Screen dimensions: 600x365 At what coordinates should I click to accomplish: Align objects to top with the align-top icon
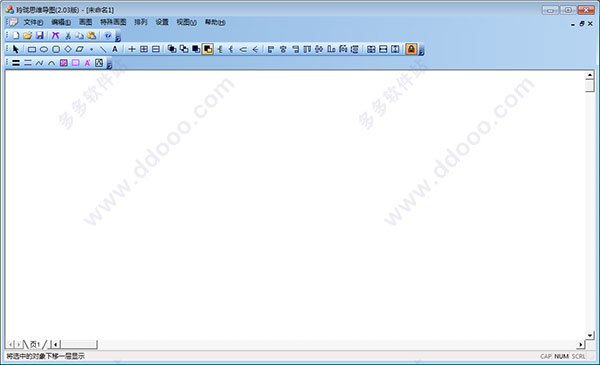coord(307,49)
